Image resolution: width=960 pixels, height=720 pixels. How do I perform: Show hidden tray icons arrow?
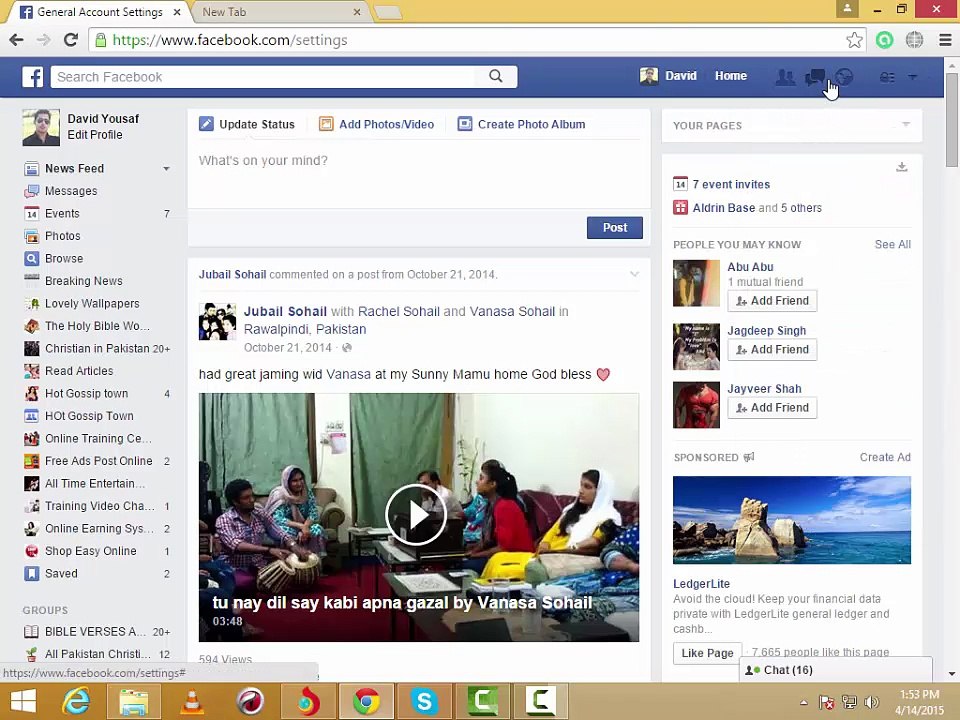pyautogui.click(x=804, y=702)
